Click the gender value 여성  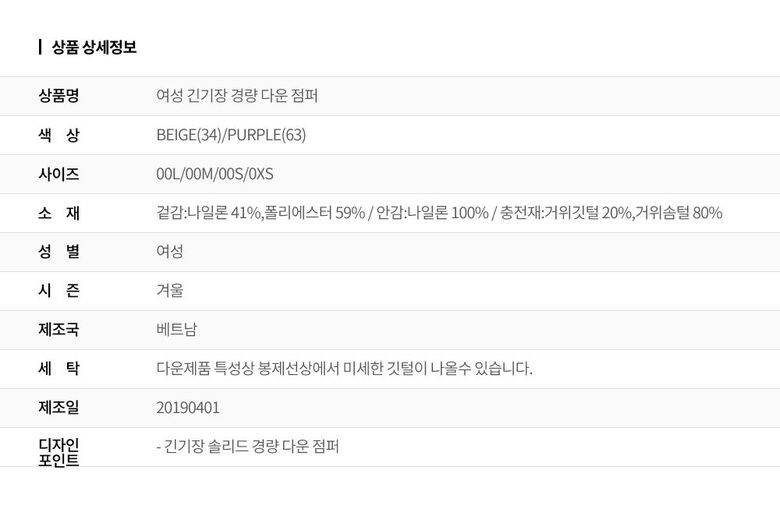click(x=170, y=252)
